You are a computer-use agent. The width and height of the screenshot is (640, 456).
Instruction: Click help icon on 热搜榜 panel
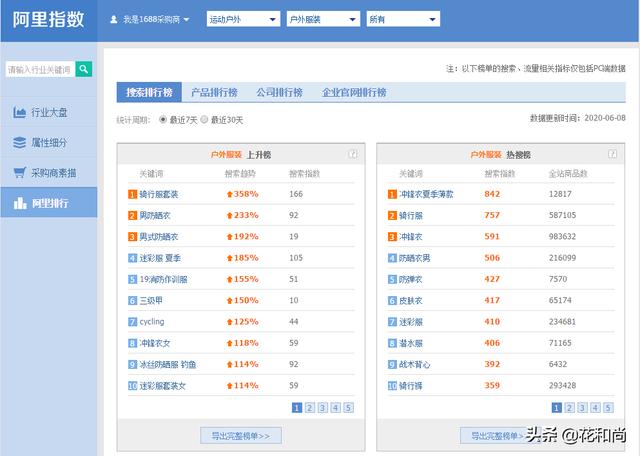[x=612, y=154]
